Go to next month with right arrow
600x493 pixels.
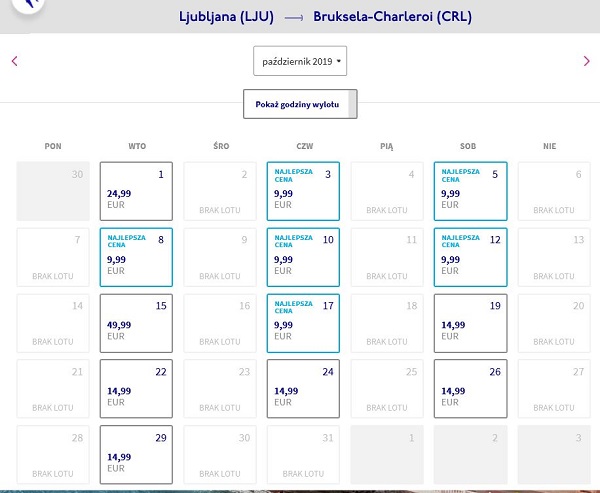[586, 61]
